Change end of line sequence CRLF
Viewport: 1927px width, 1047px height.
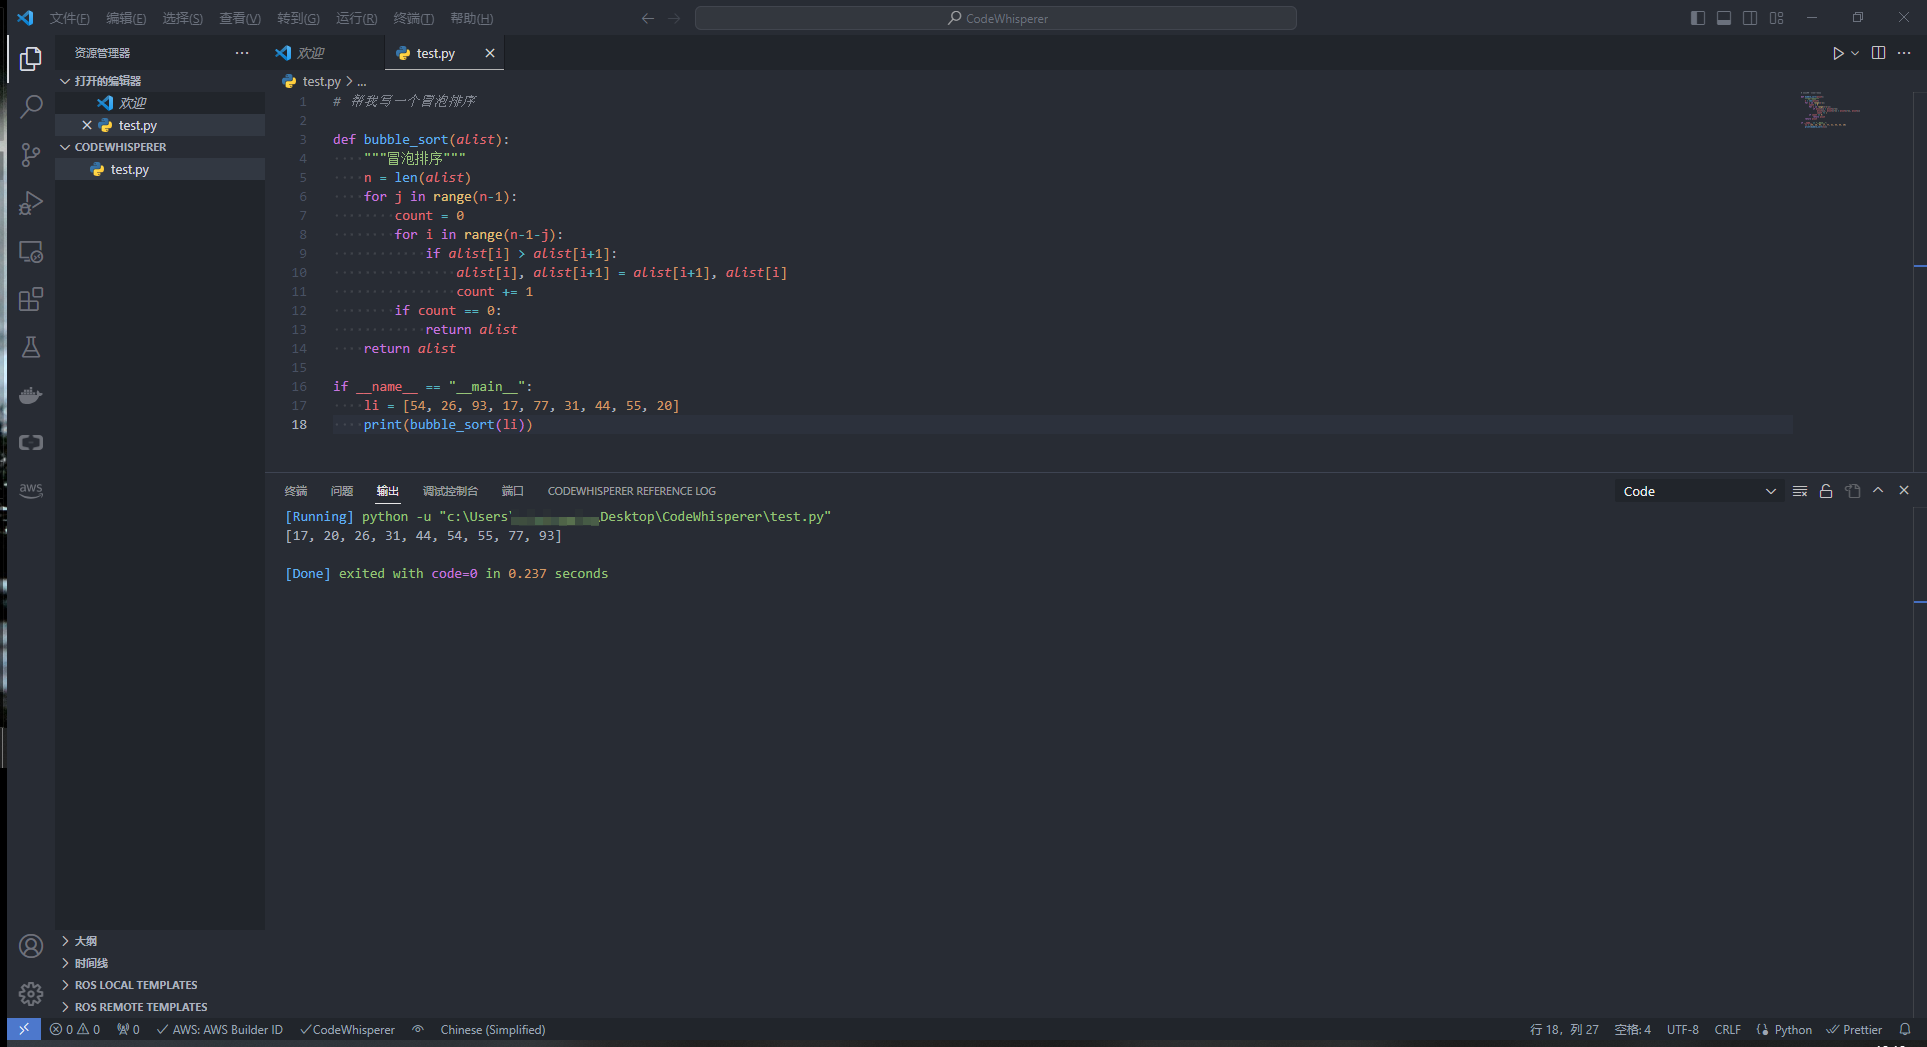coord(1727,1029)
